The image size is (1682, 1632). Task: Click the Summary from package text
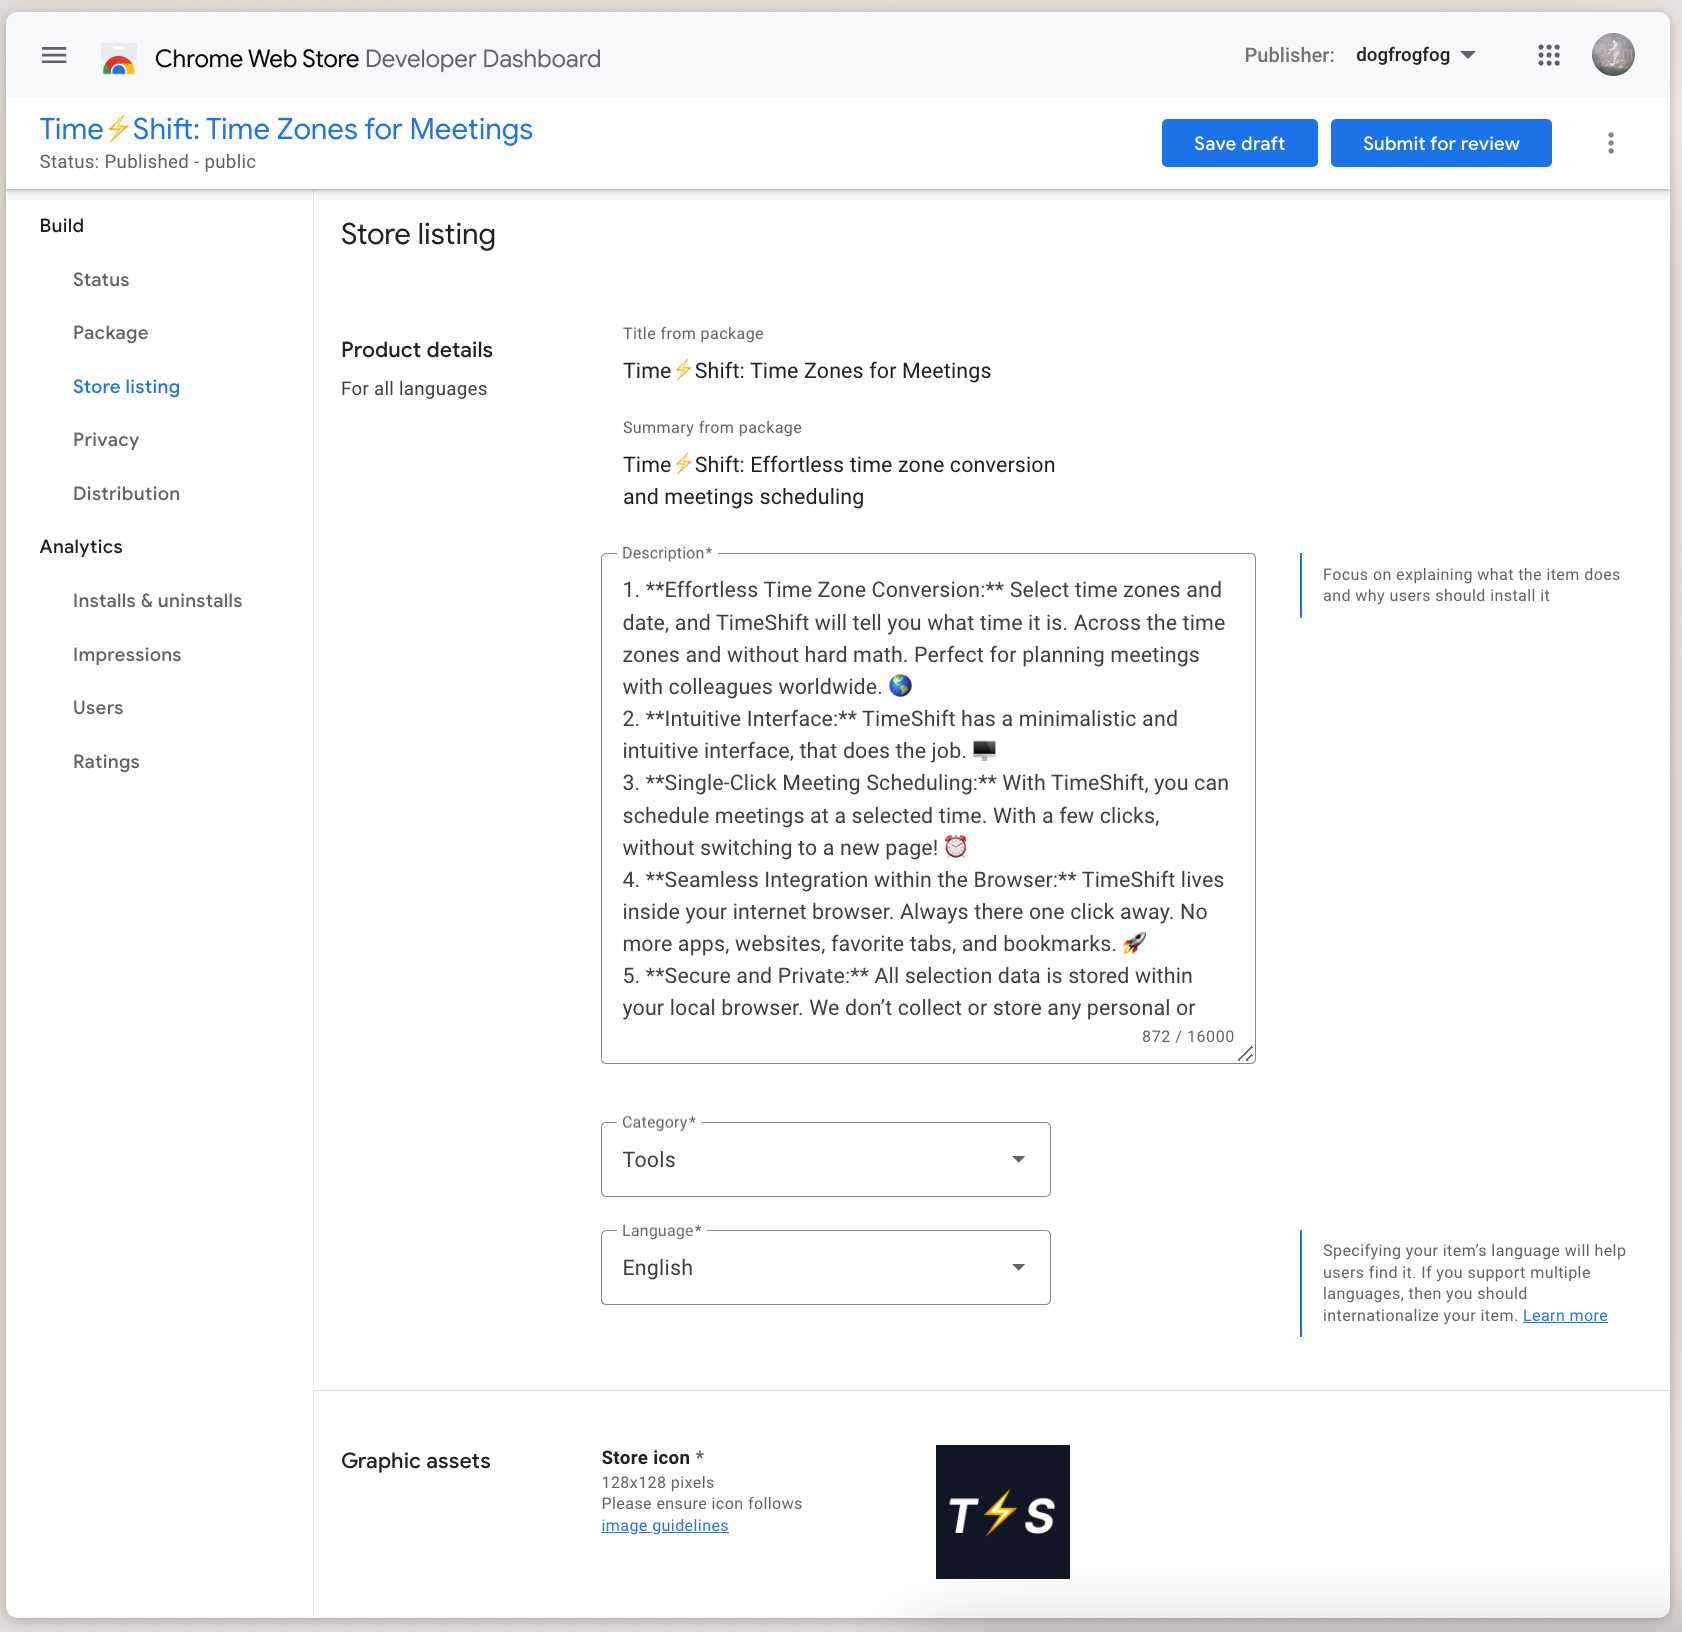tap(839, 481)
